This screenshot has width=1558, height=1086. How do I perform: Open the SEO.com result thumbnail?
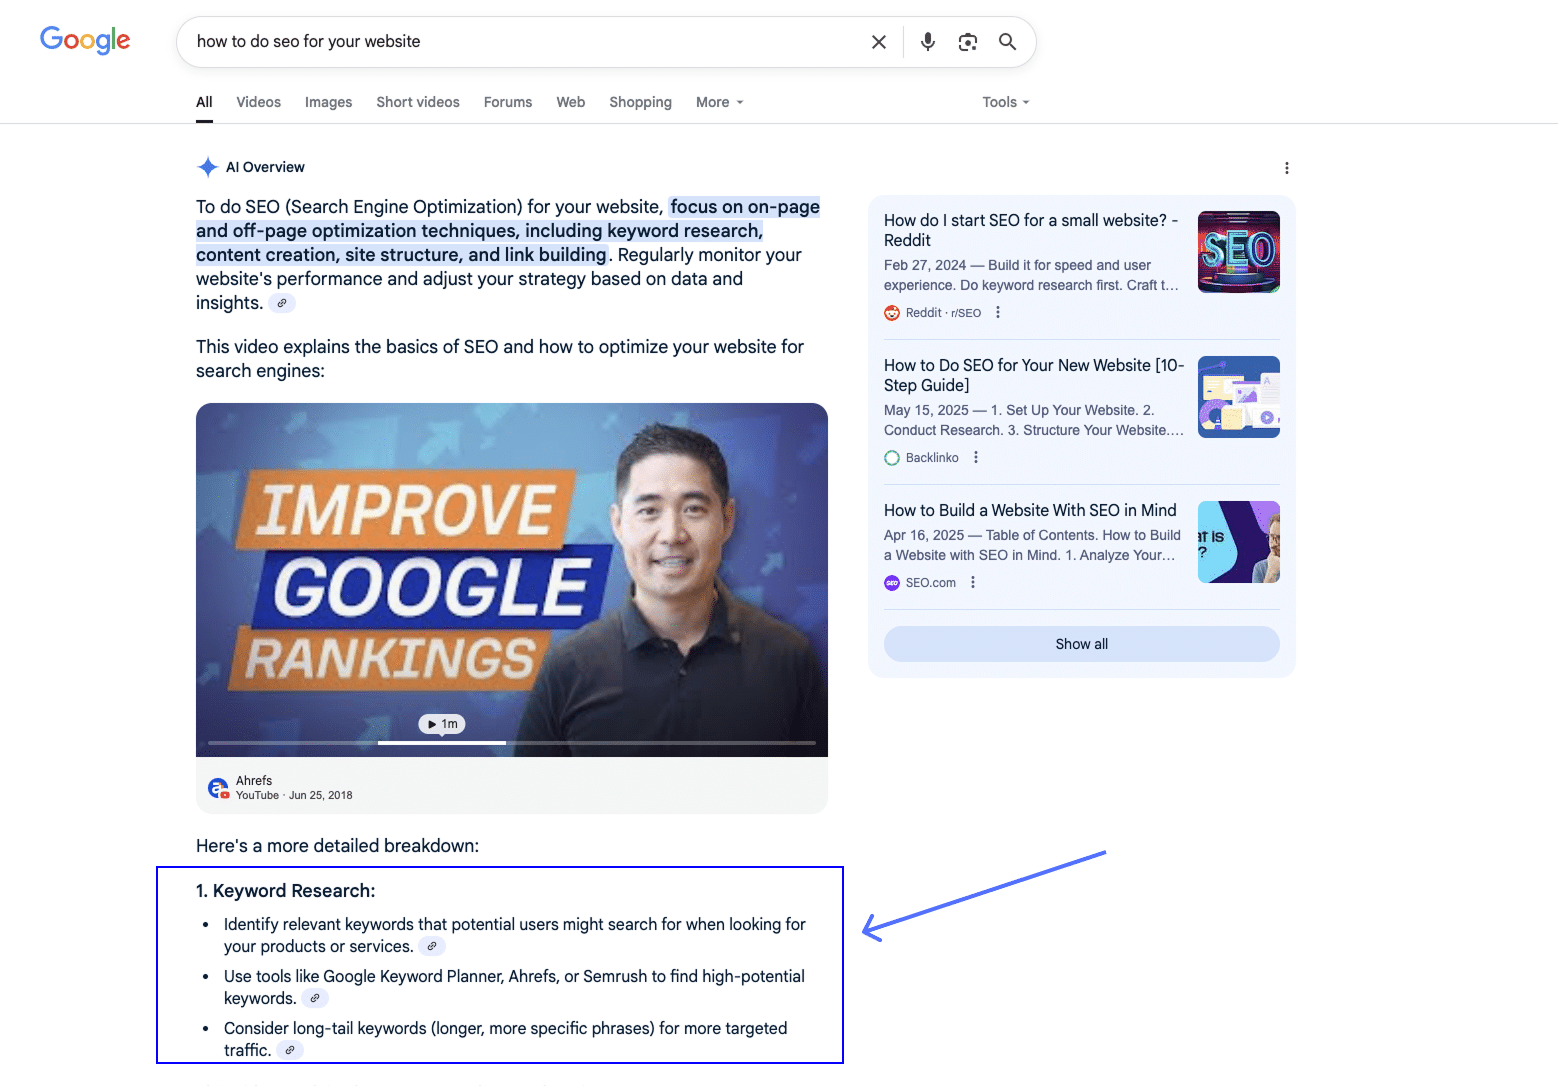point(1239,542)
